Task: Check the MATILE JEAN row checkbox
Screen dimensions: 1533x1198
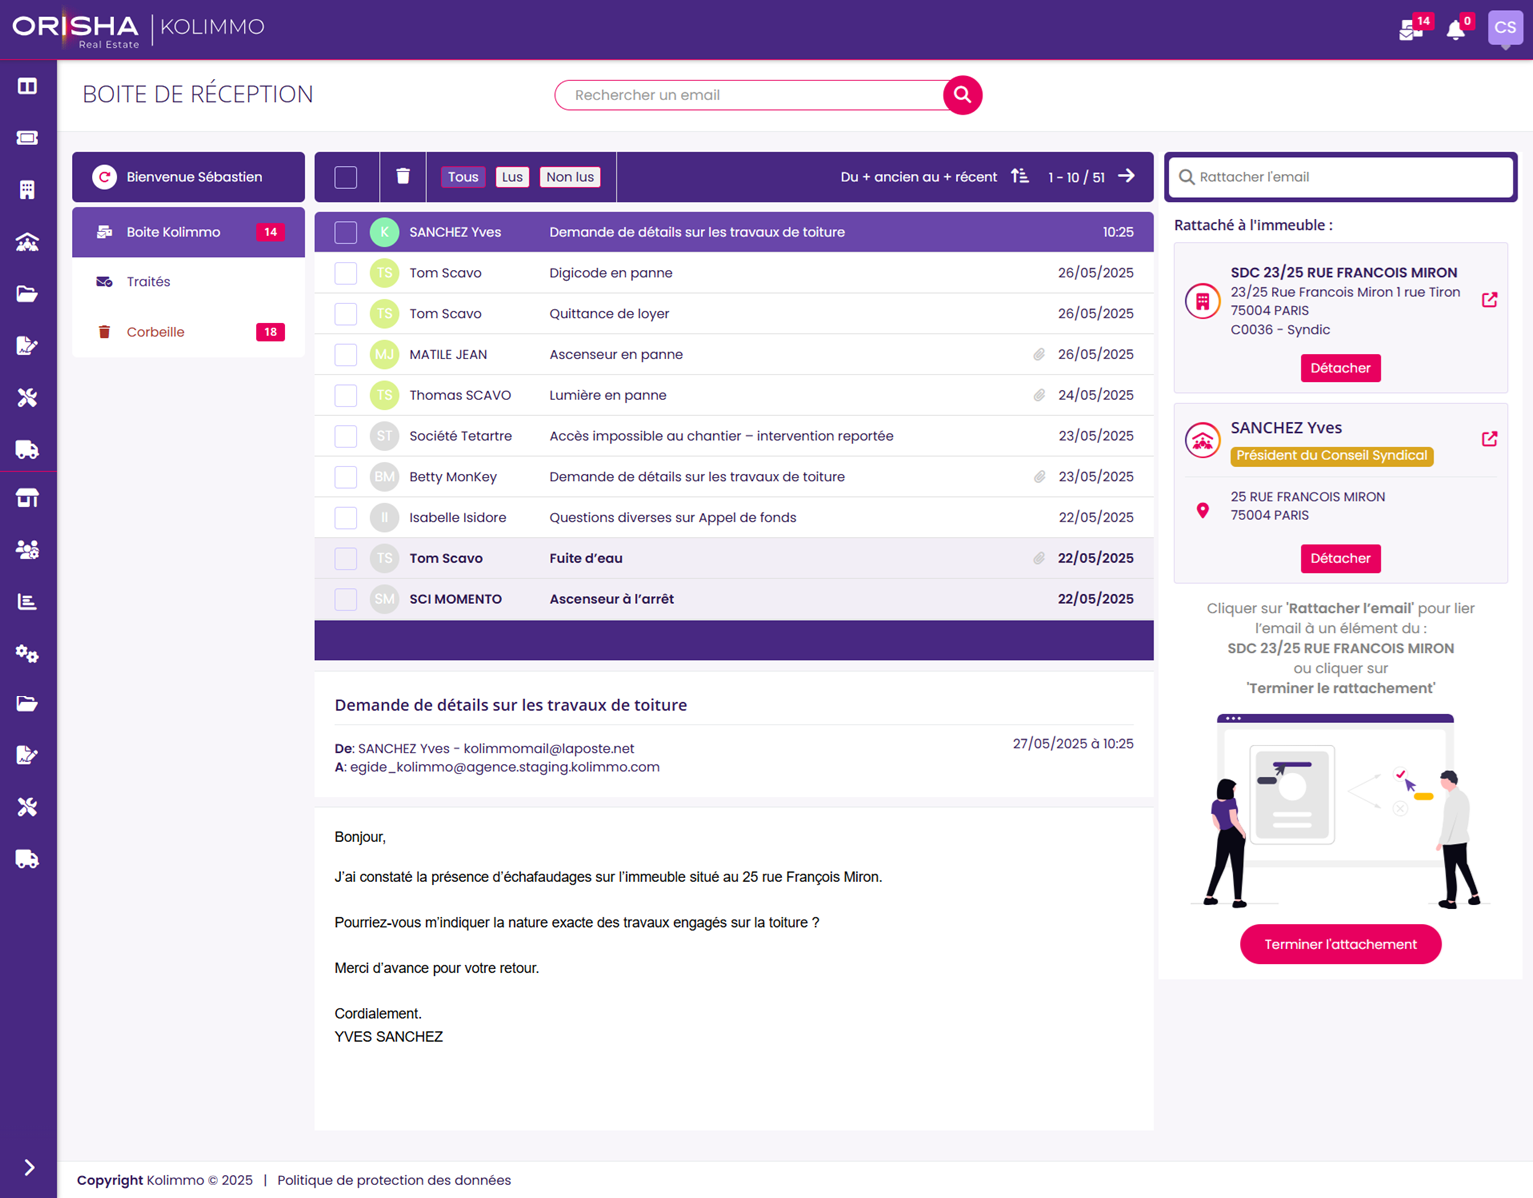Action: point(346,355)
